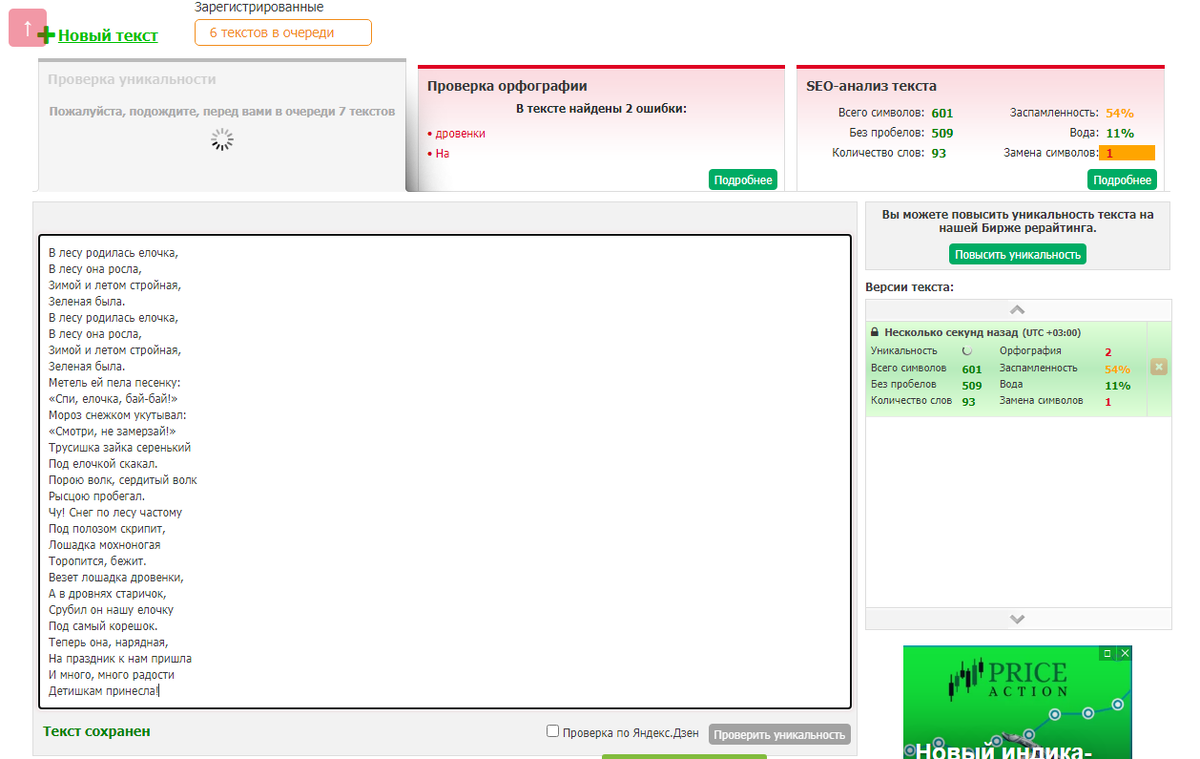Click the Всего символов value 601 in SEO panel
Image resolution: width=1200 pixels, height=759 pixels.
click(x=942, y=113)
